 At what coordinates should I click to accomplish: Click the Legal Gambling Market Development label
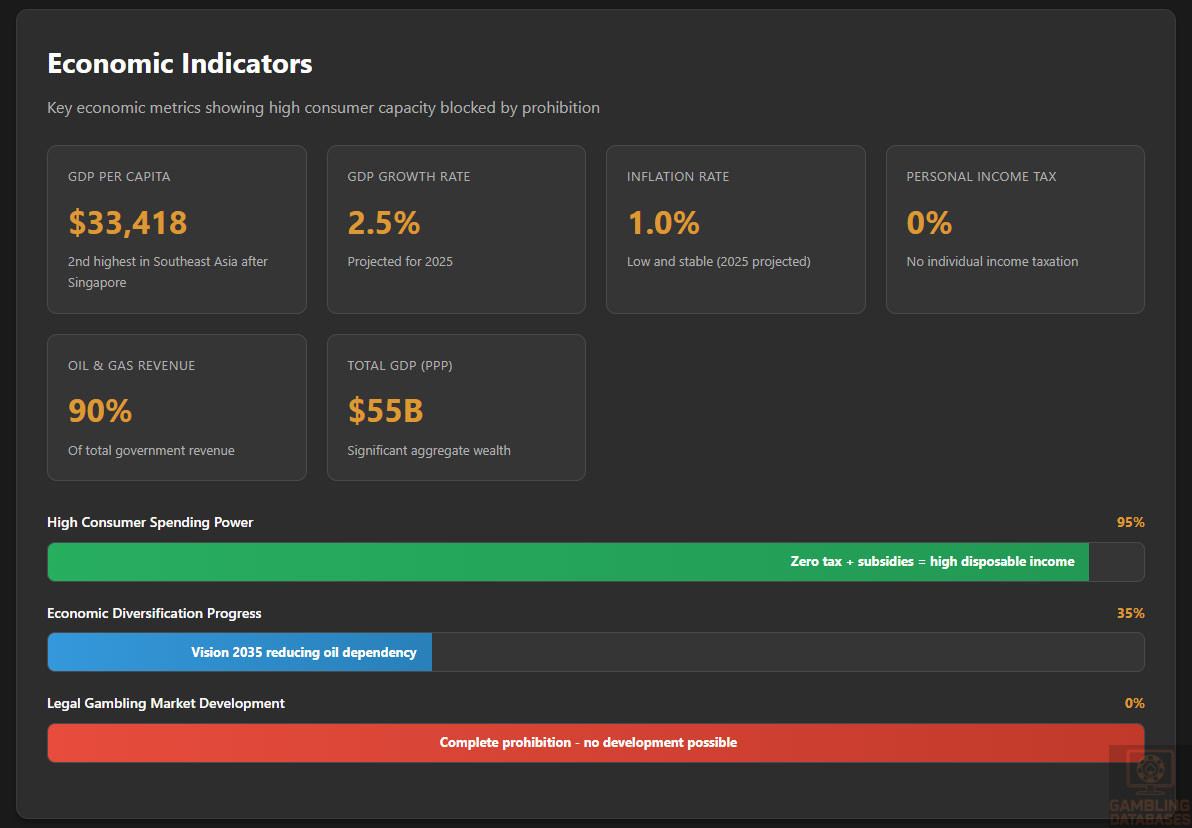click(x=166, y=703)
